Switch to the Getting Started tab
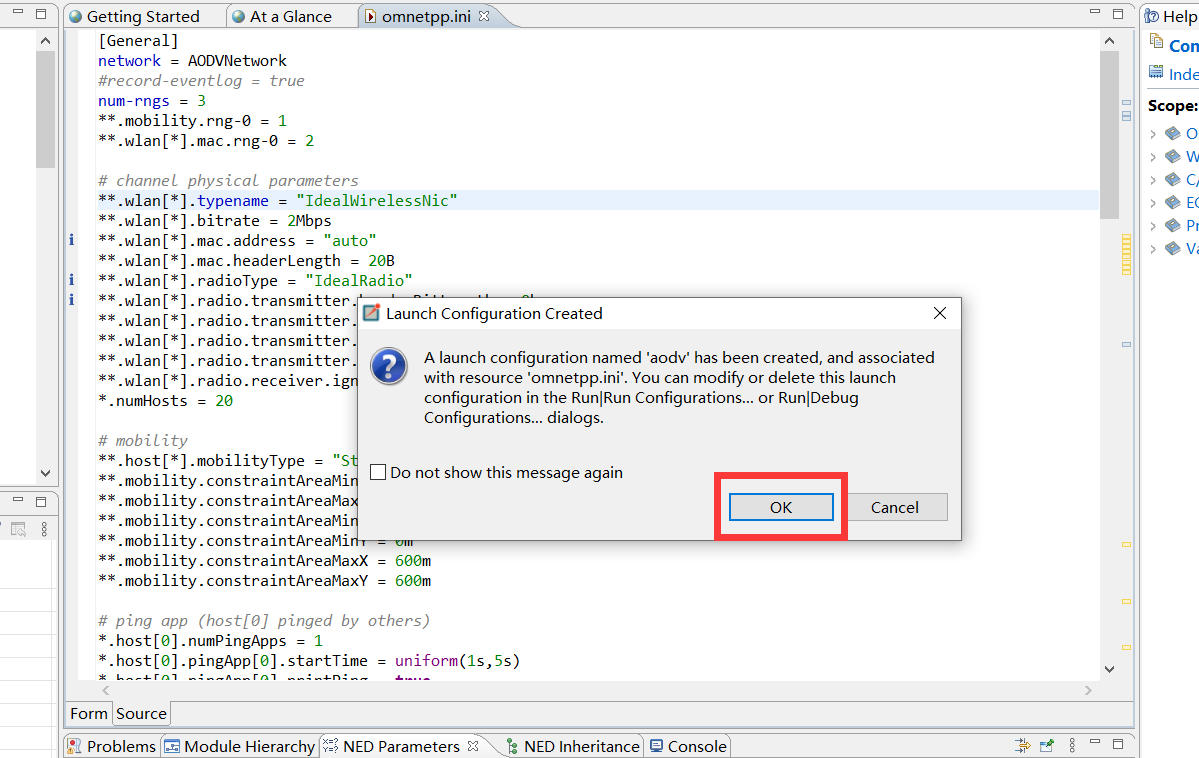Image resolution: width=1199 pixels, height=758 pixels. click(x=135, y=16)
